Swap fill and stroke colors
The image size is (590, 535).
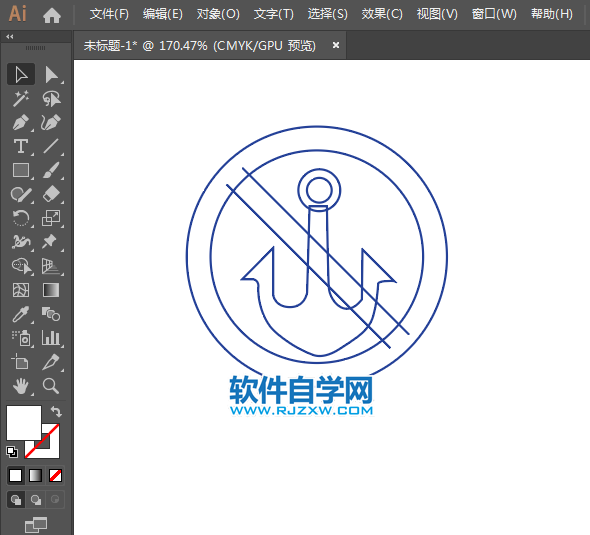click(56, 412)
